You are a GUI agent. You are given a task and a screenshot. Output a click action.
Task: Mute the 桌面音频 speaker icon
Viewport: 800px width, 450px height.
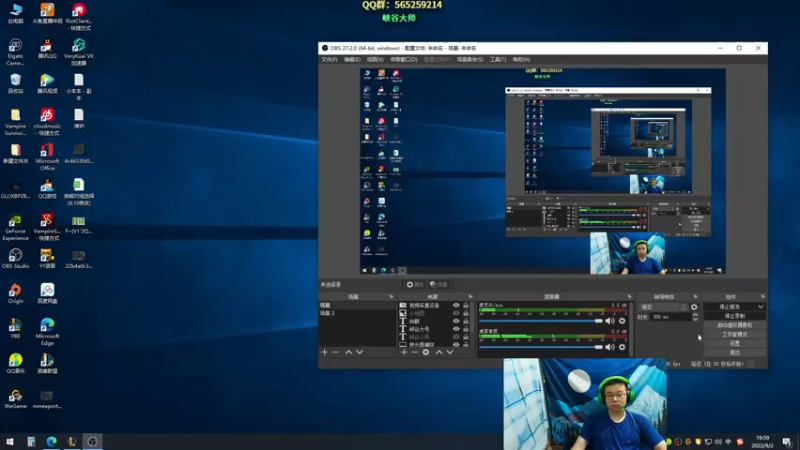[610, 347]
